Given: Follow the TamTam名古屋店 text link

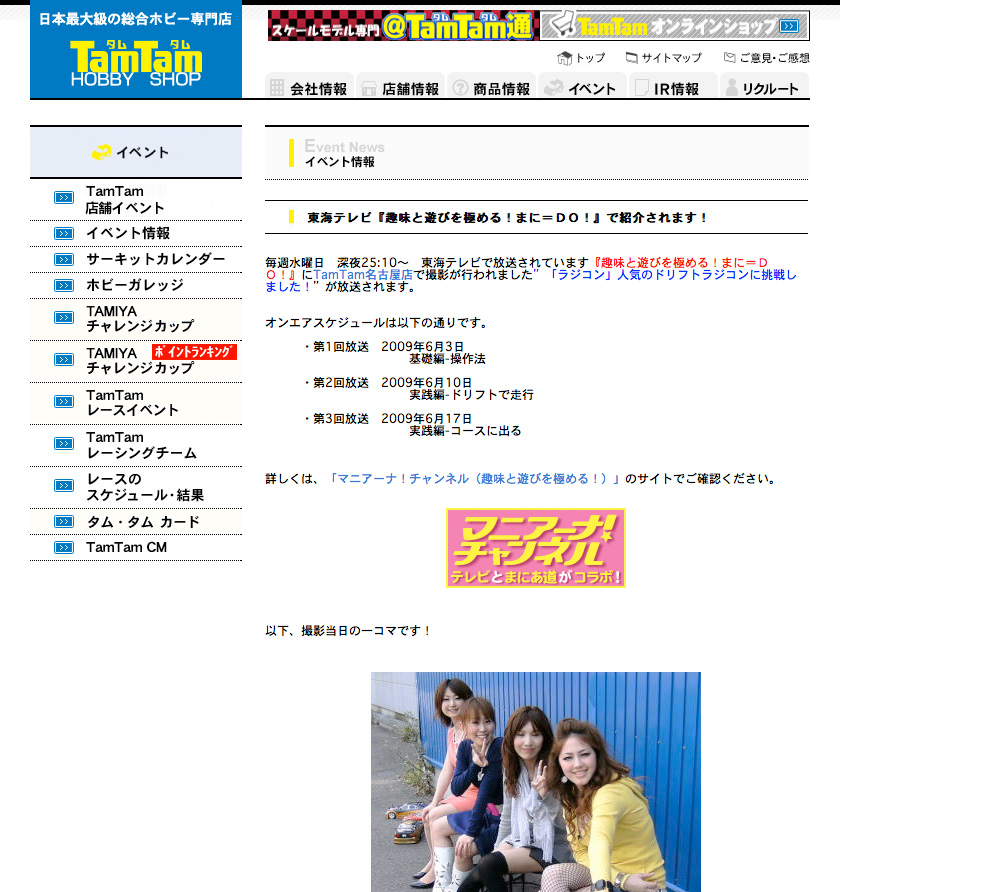Looking at the screenshot, I should [363, 274].
